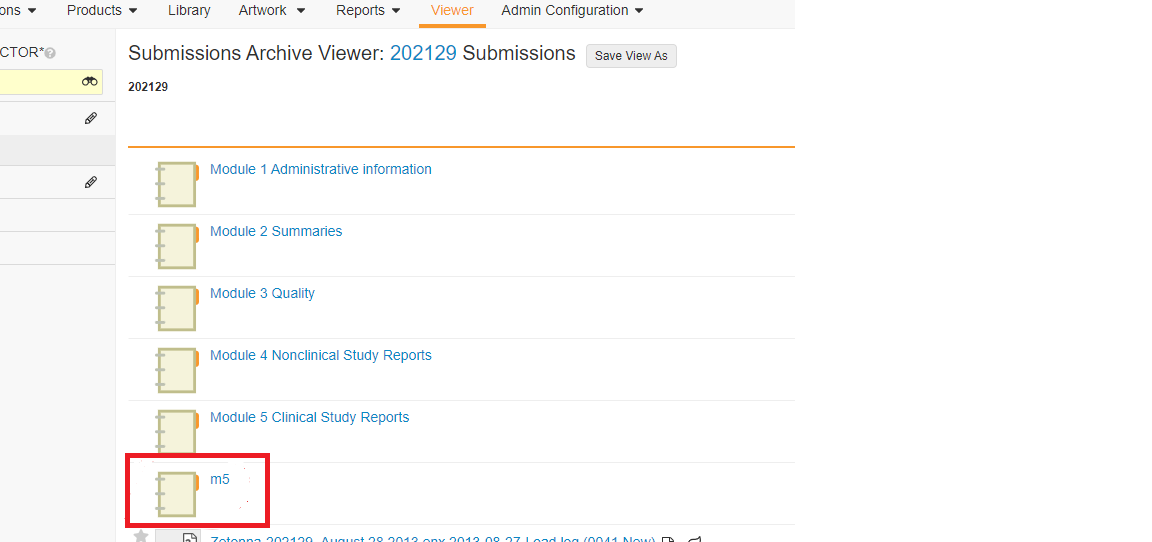Expand the Reports dropdown menu
1152x542 pixels.
click(x=368, y=11)
